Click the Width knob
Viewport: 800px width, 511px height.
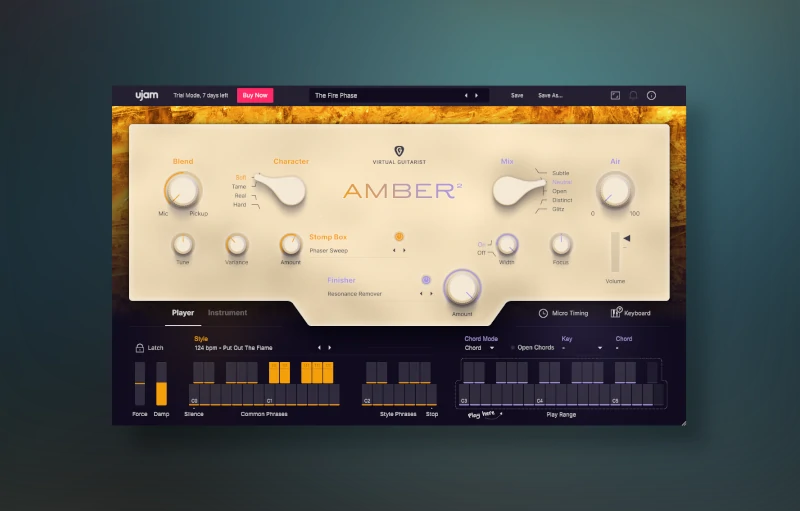coord(507,245)
